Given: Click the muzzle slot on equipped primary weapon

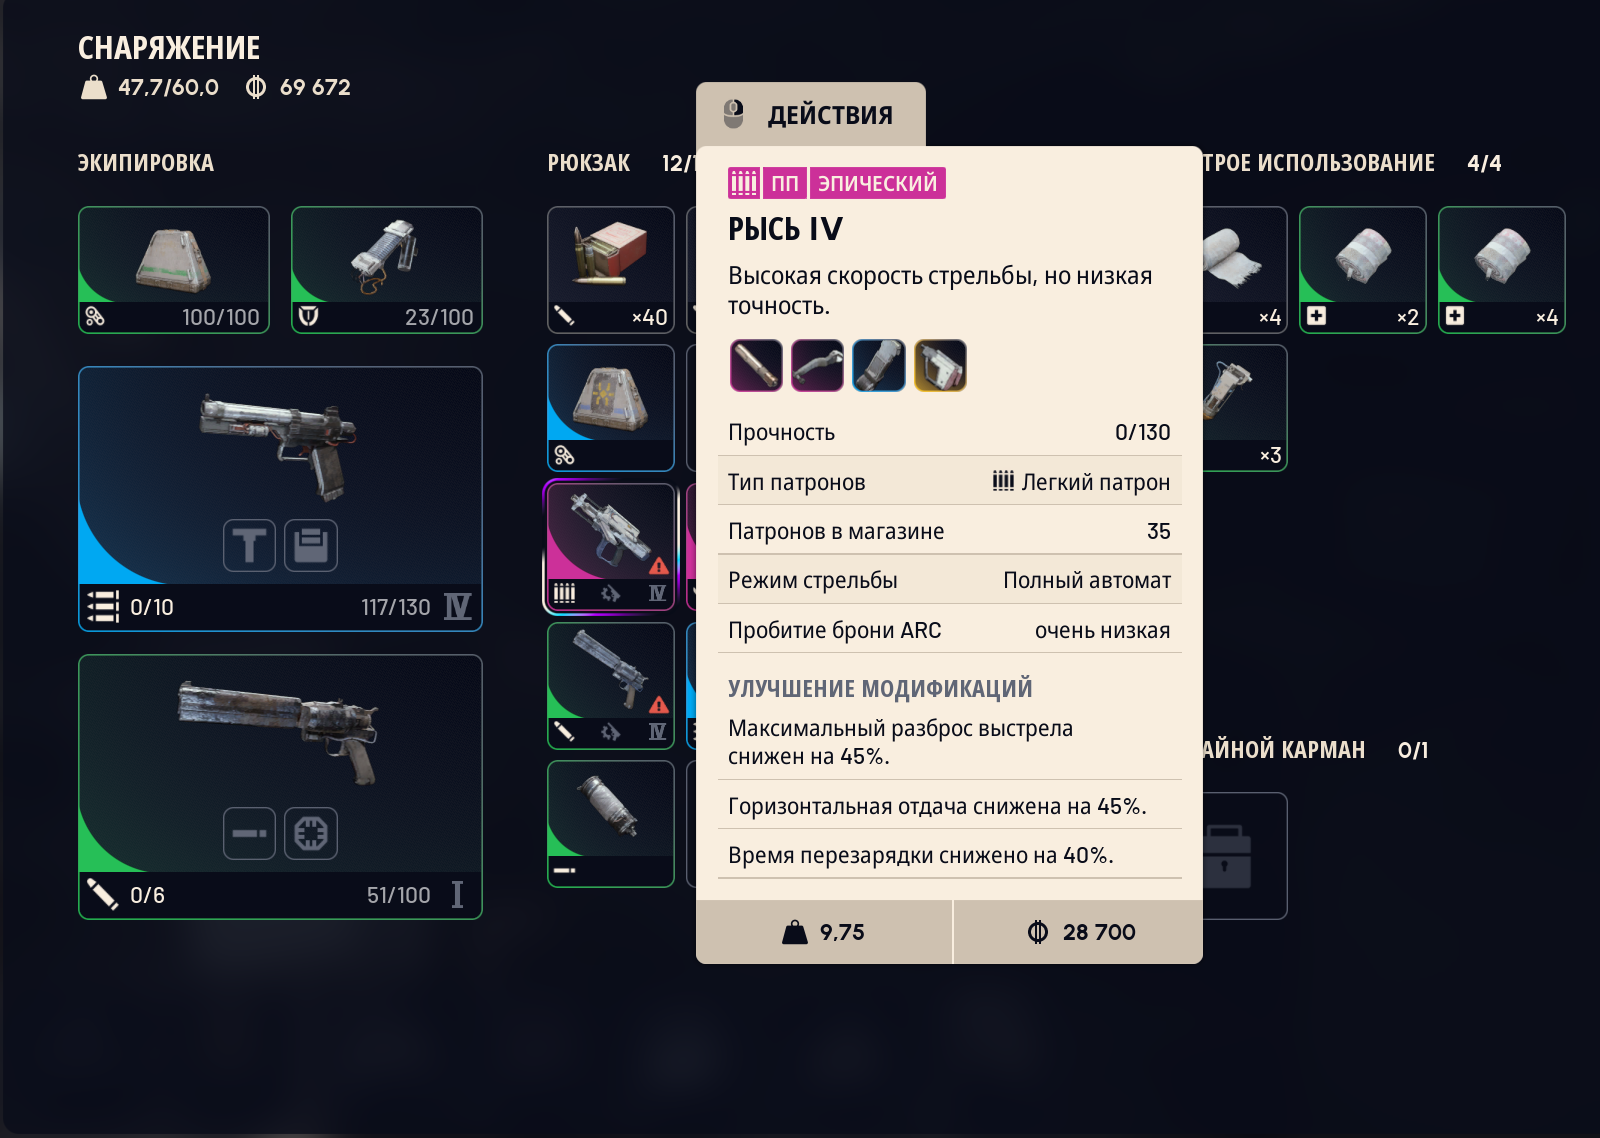Looking at the screenshot, I should pyautogui.click(x=249, y=546).
